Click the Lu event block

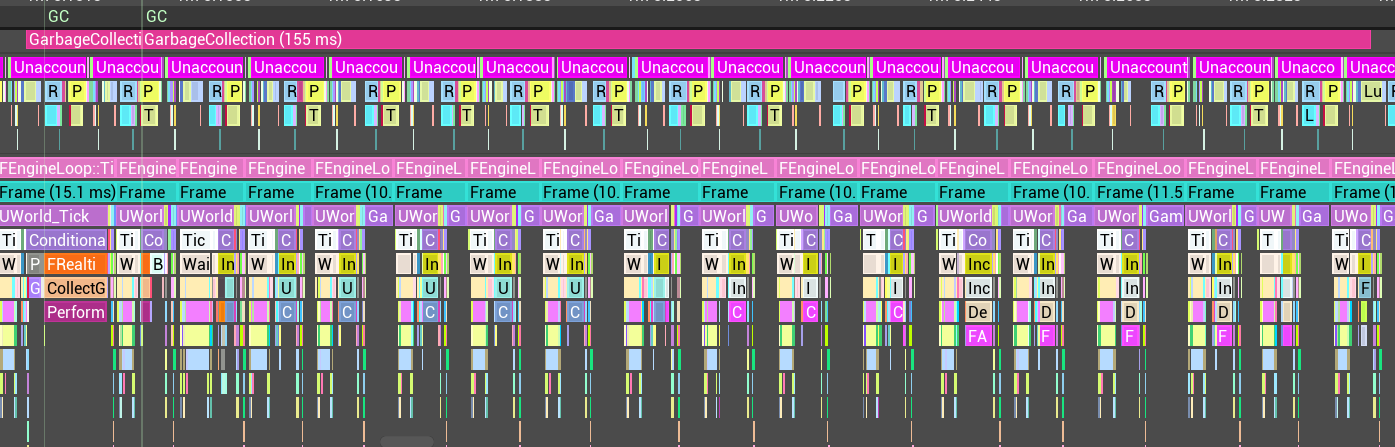[1374, 91]
